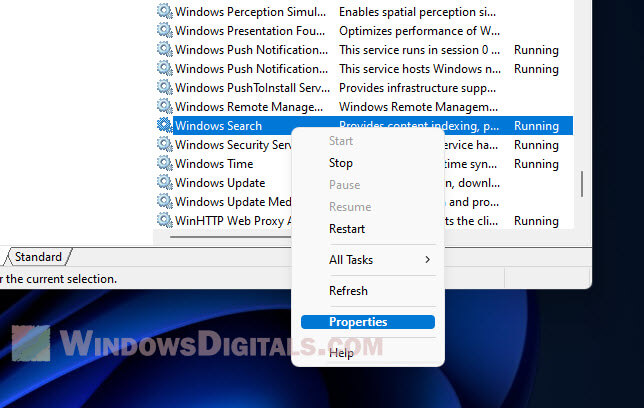Image resolution: width=644 pixels, height=408 pixels.
Task: Select the Windows Update service name
Action: pyautogui.click(x=220, y=183)
